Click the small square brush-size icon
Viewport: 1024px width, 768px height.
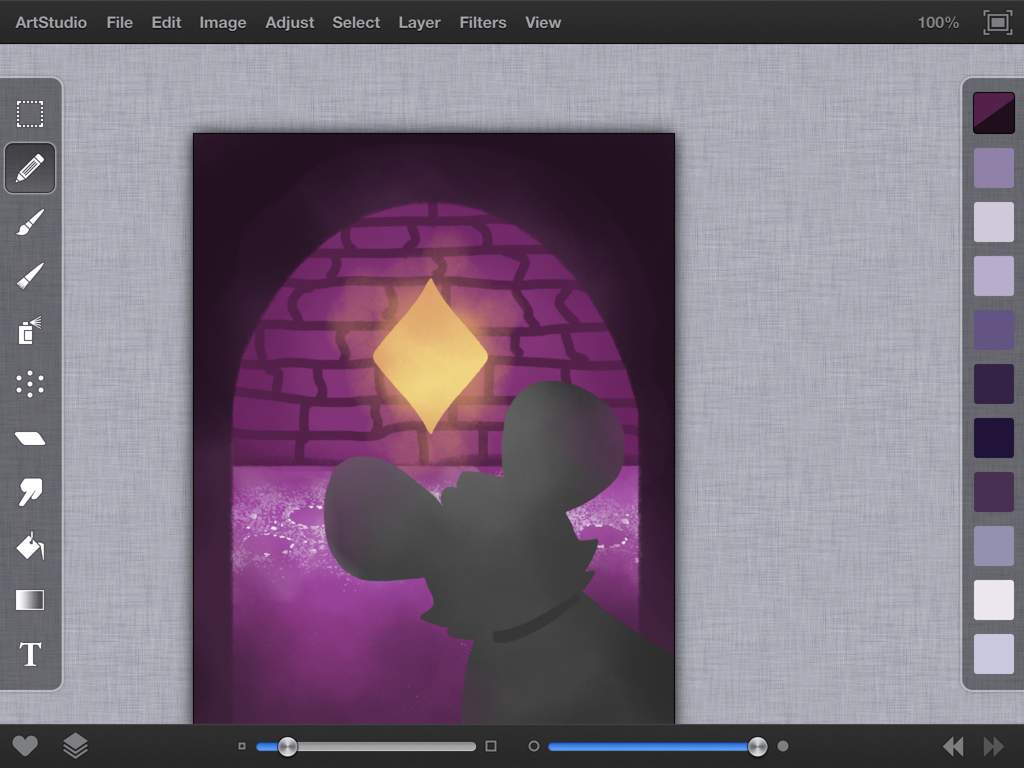(x=242, y=746)
